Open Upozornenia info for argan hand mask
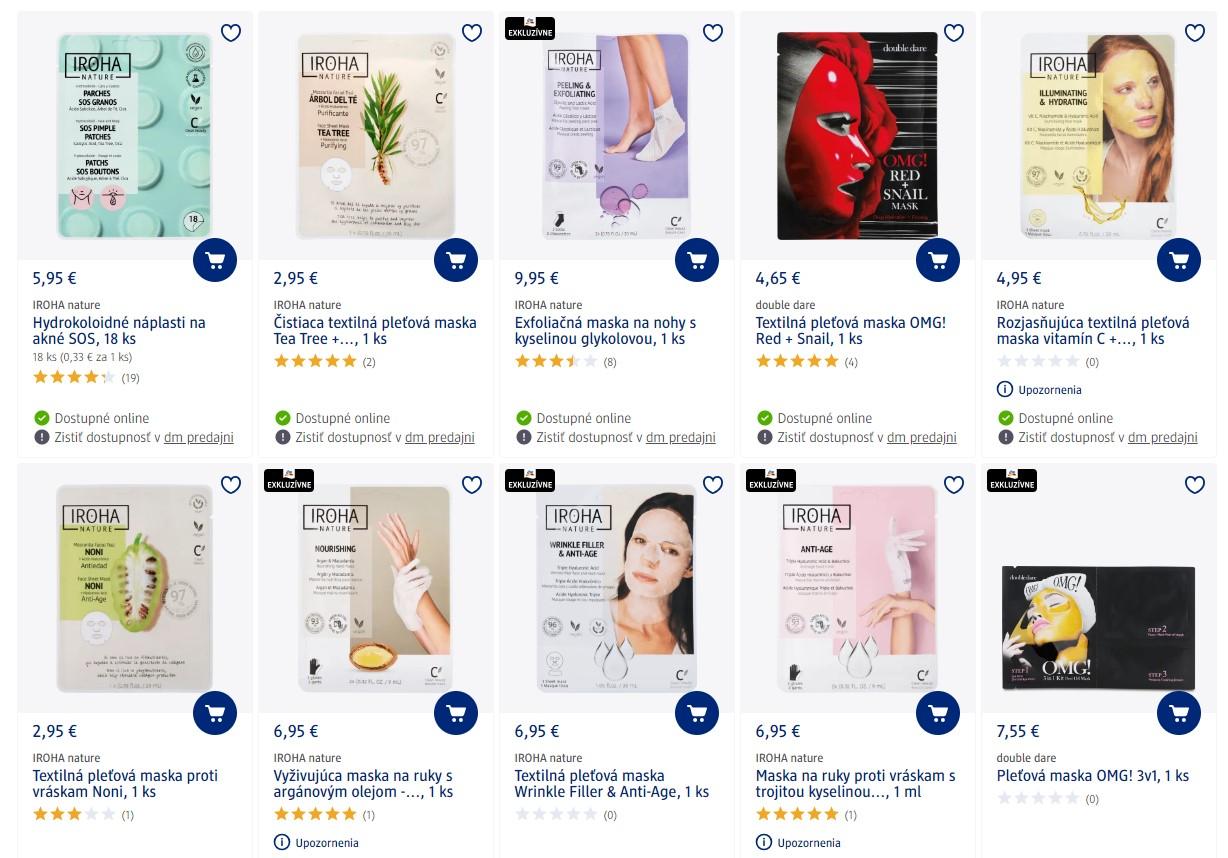The height and width of the screenshot is (858, 1228). [x=316, y=843]
